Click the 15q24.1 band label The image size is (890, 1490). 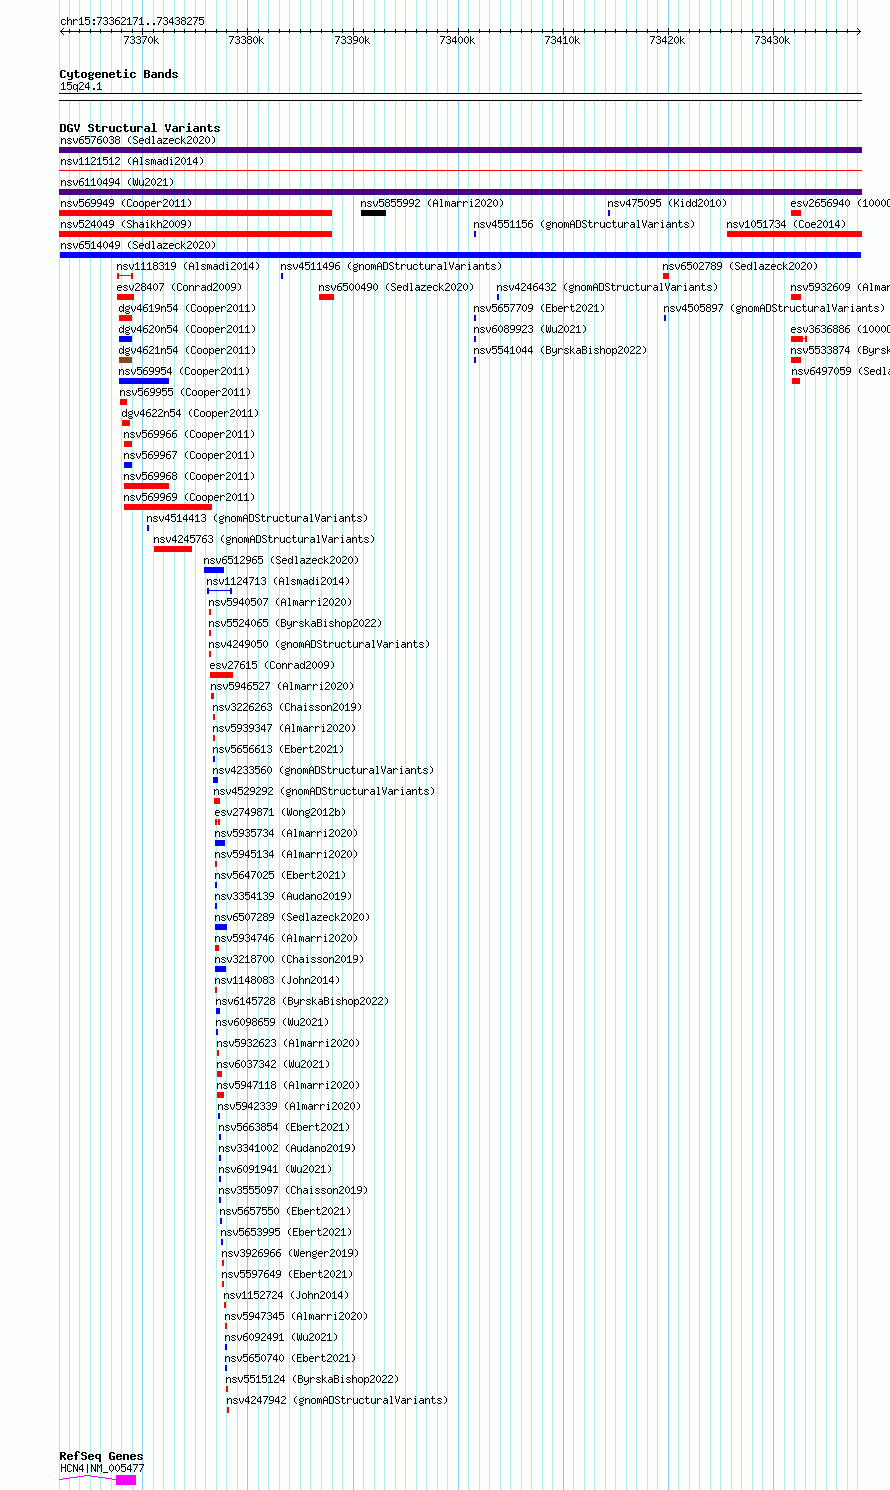coord(81,86)
